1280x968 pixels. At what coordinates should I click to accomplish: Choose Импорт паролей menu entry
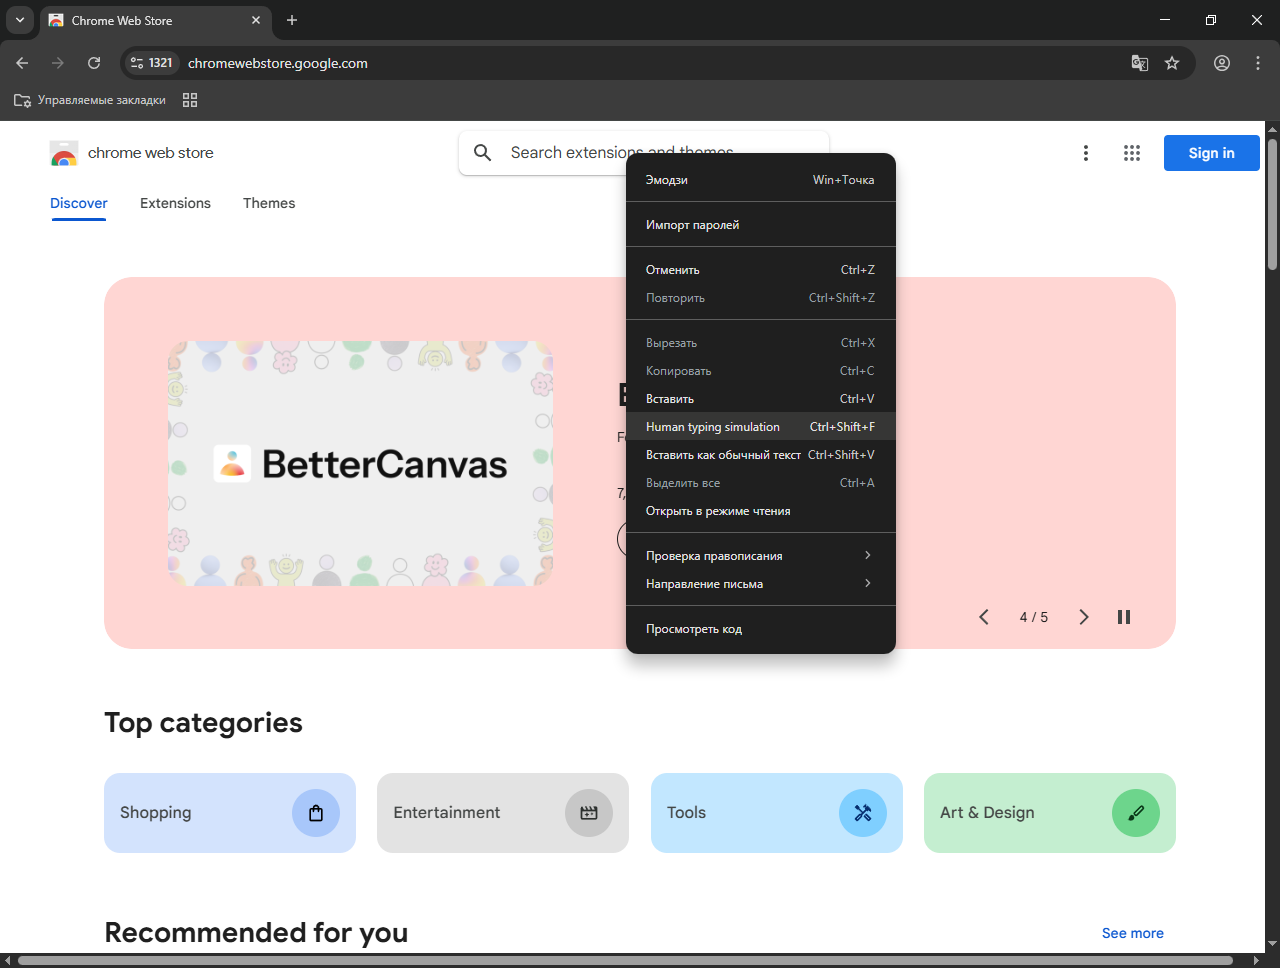(760, 225)
